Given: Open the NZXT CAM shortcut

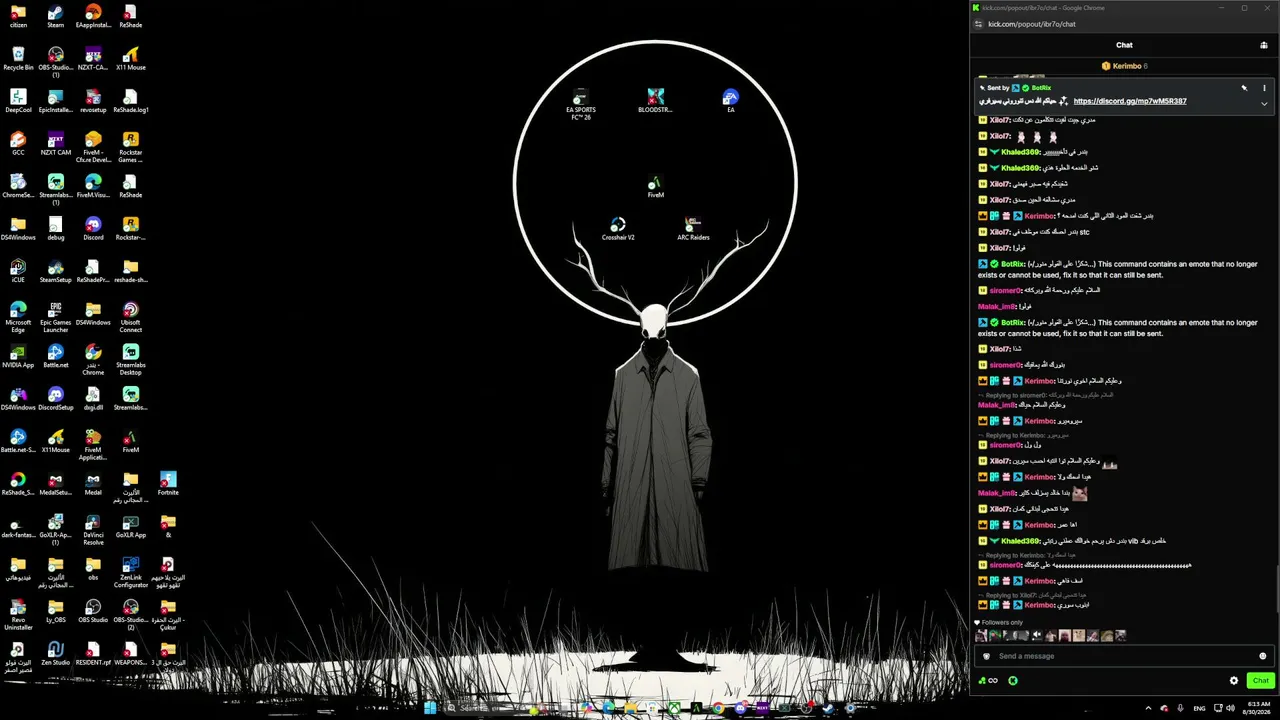Looking at the screenshot, I should [56, 144].
